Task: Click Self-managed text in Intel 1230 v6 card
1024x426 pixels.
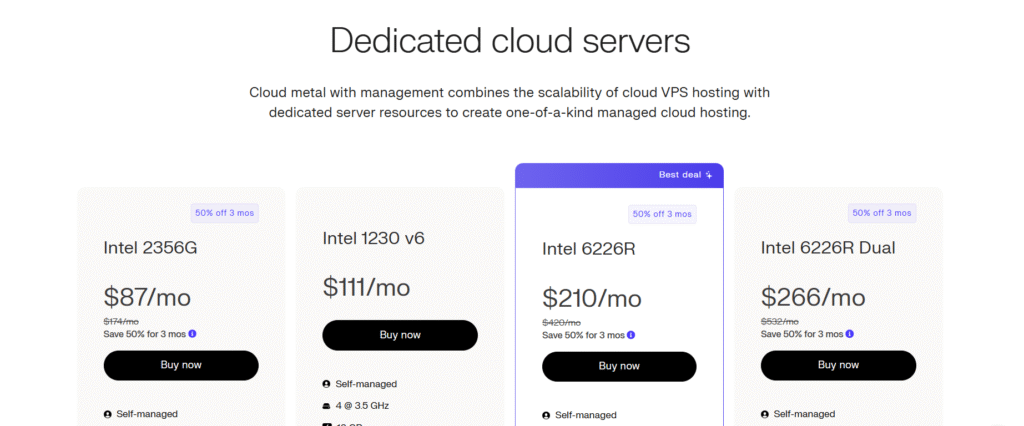Action: coord(366,384)
